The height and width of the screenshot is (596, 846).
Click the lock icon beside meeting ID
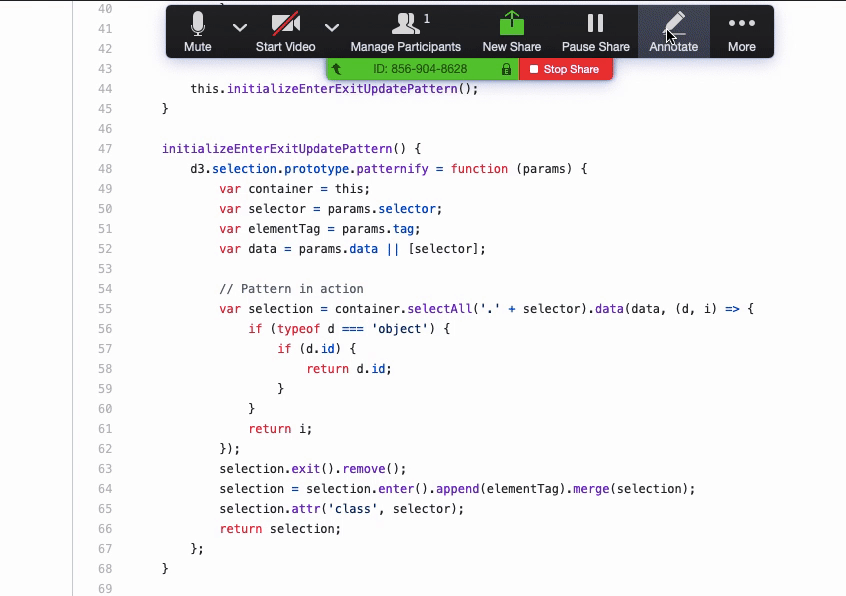[x=506, y=69]
